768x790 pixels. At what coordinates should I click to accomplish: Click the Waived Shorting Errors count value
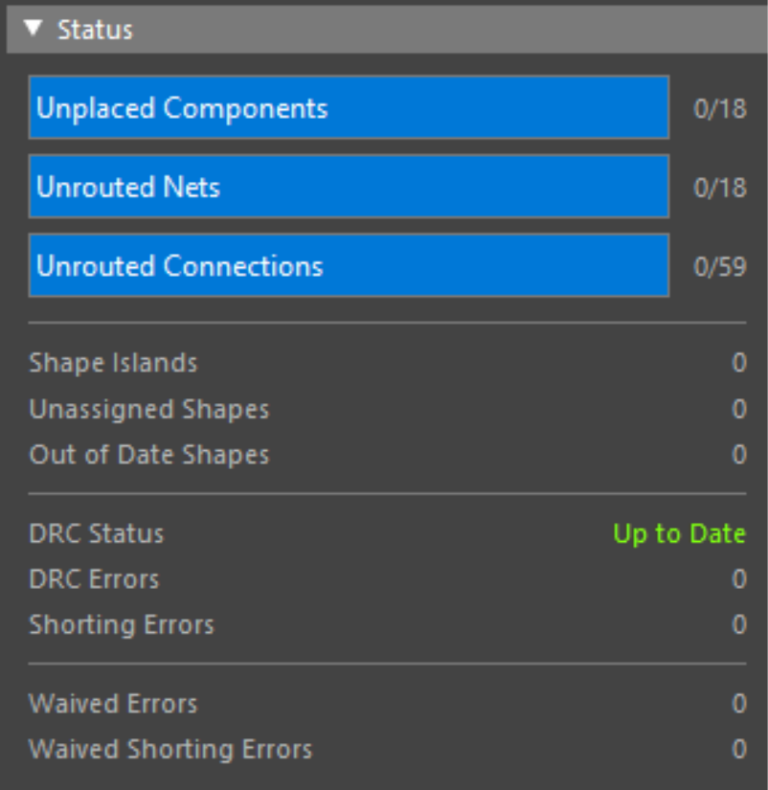click(739, 750)
